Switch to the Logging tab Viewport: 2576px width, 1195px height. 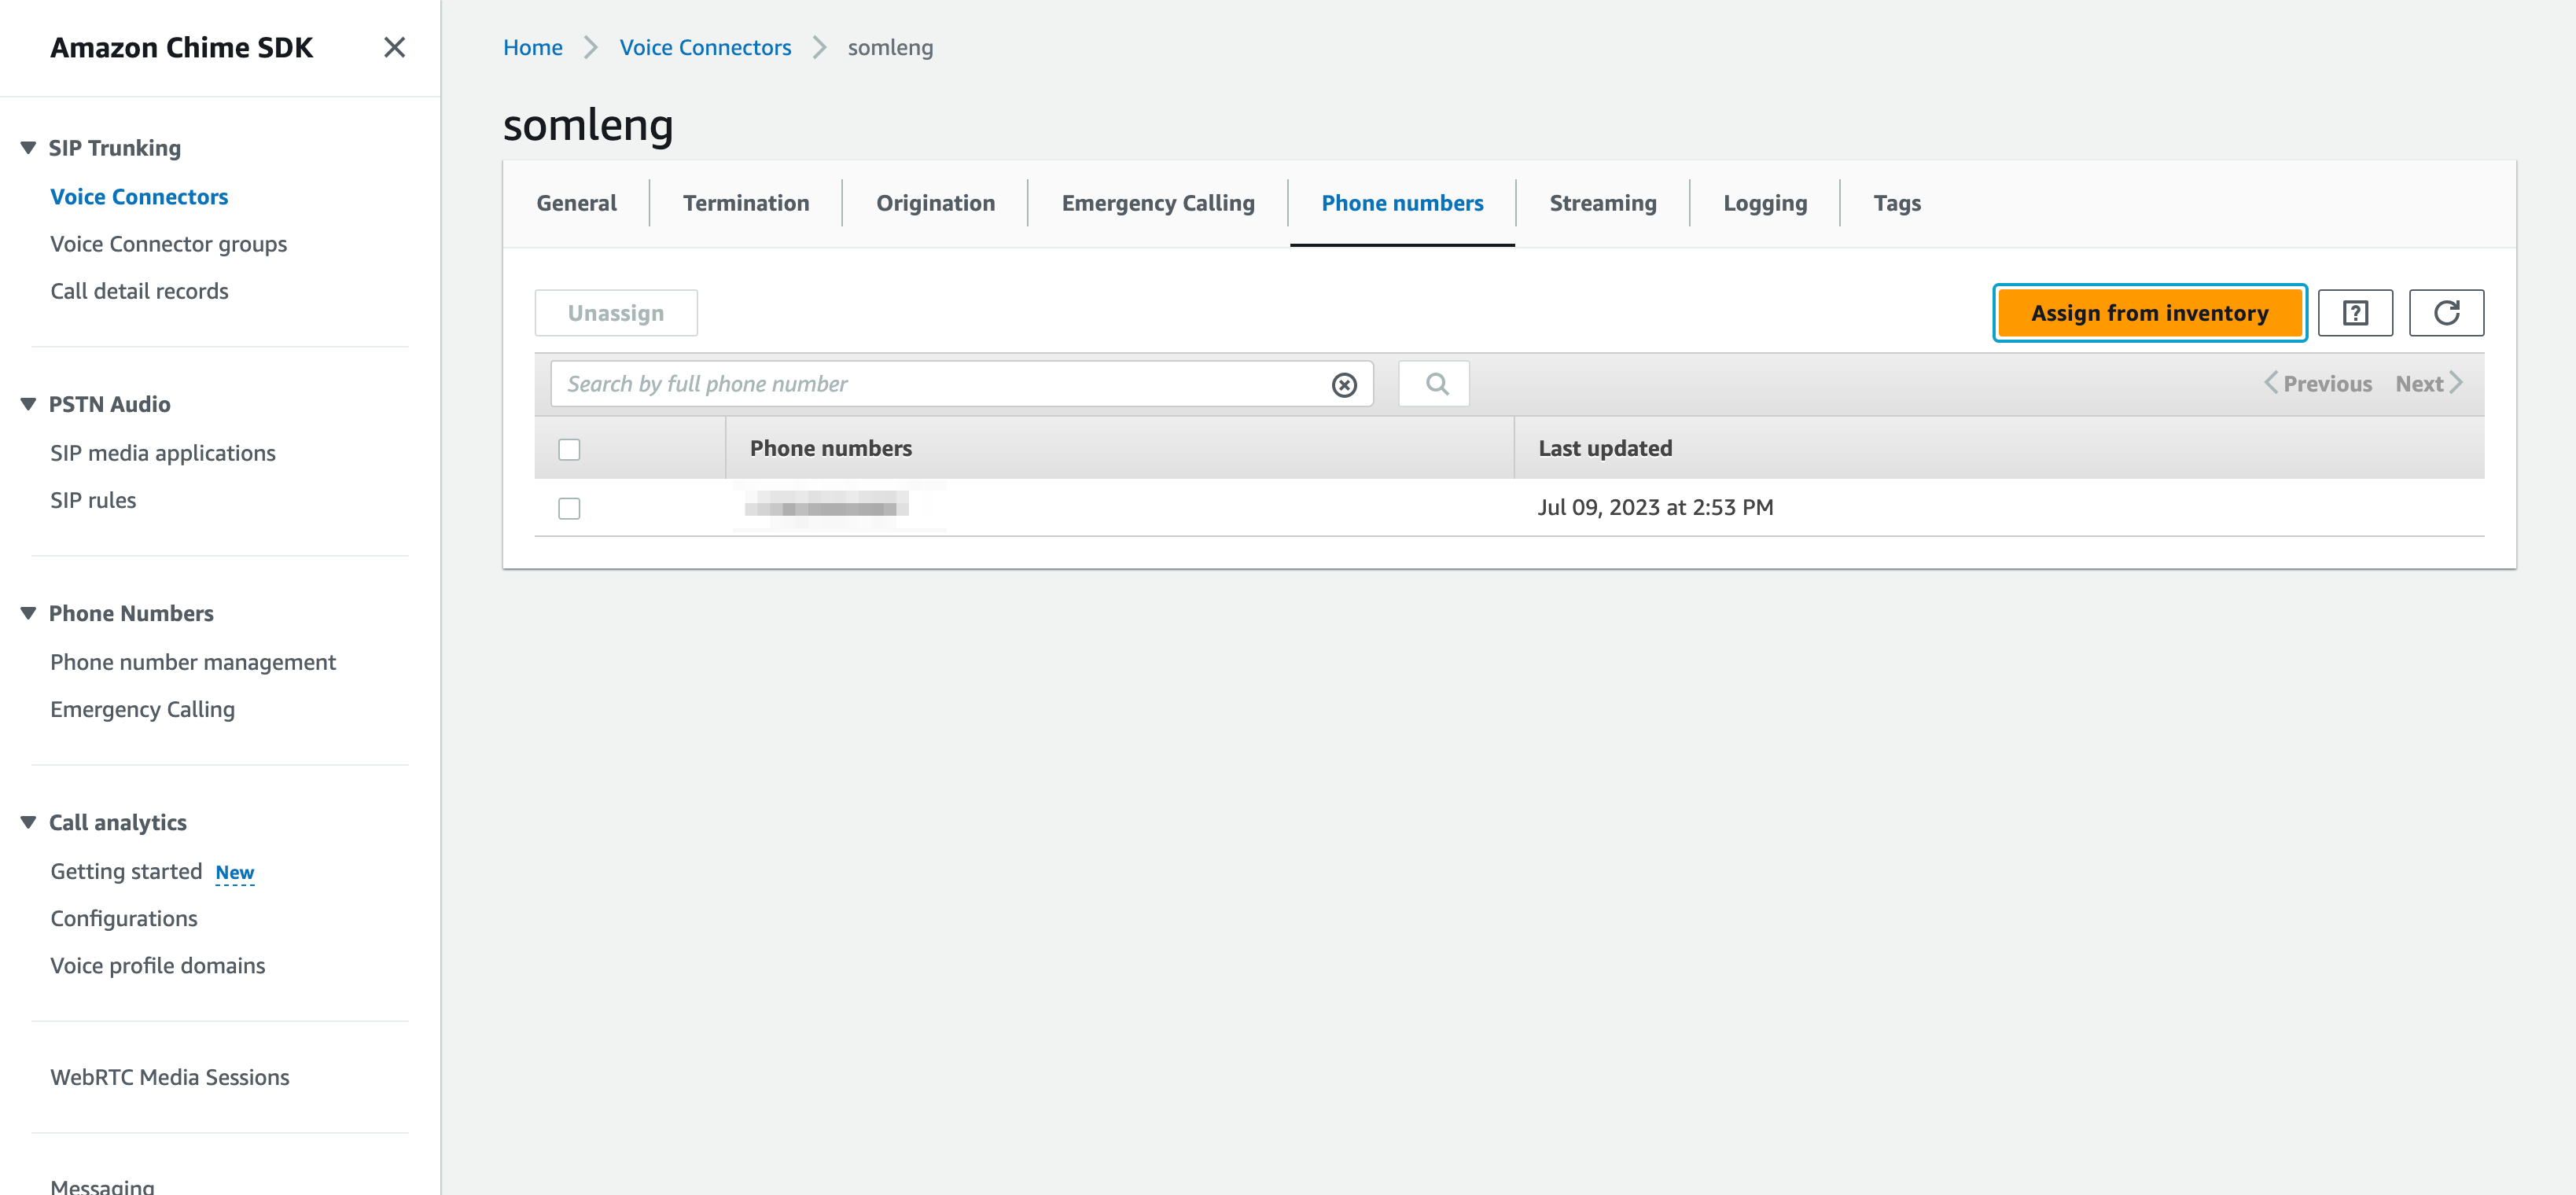click(x=1764, y=203)
